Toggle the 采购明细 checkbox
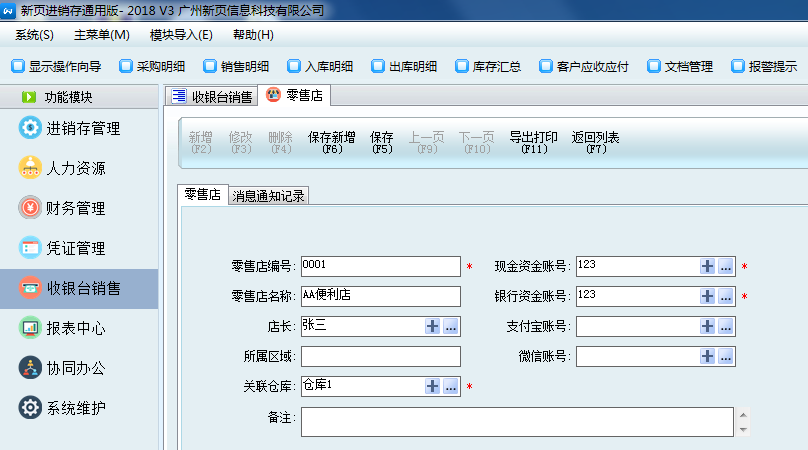Image resolution: width=808 pixels, height=450 pixels. [x=125, y=67]
